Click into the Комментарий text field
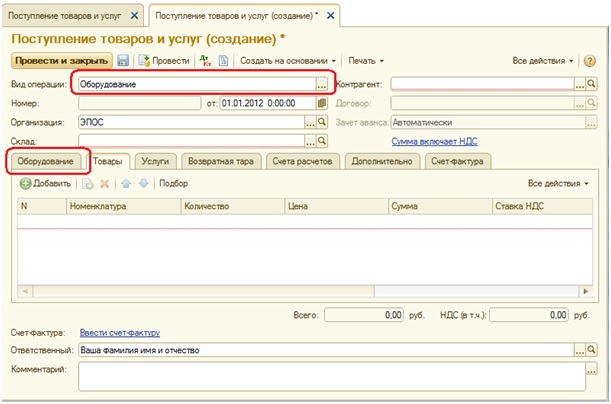This screenshot has width=611, height=404. (x=325, y=375)
